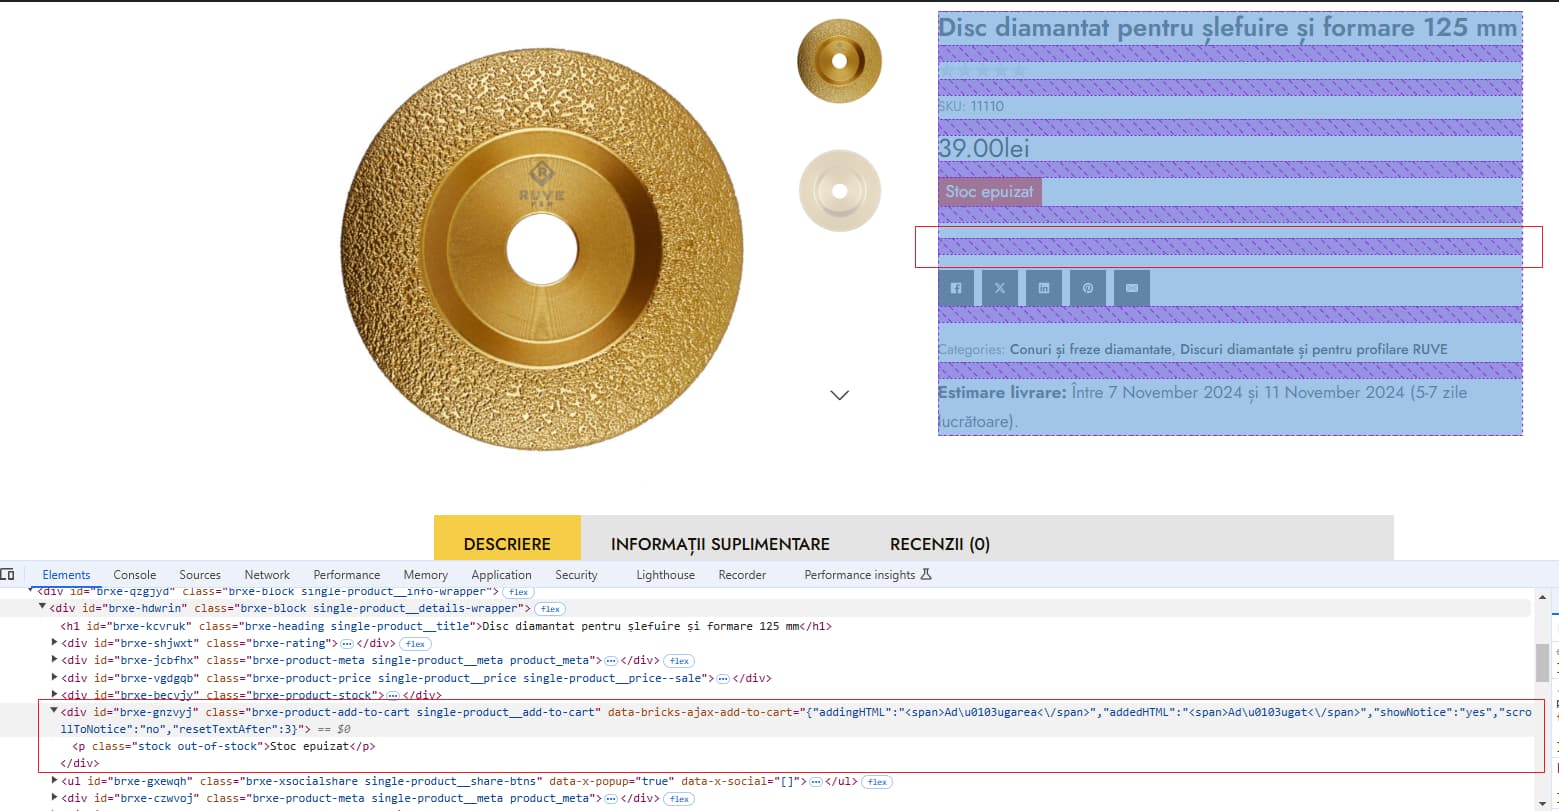Toggle the device toolbar icon in DevTools
Viewport: 1559px width, 811px height.
(8, 574)
